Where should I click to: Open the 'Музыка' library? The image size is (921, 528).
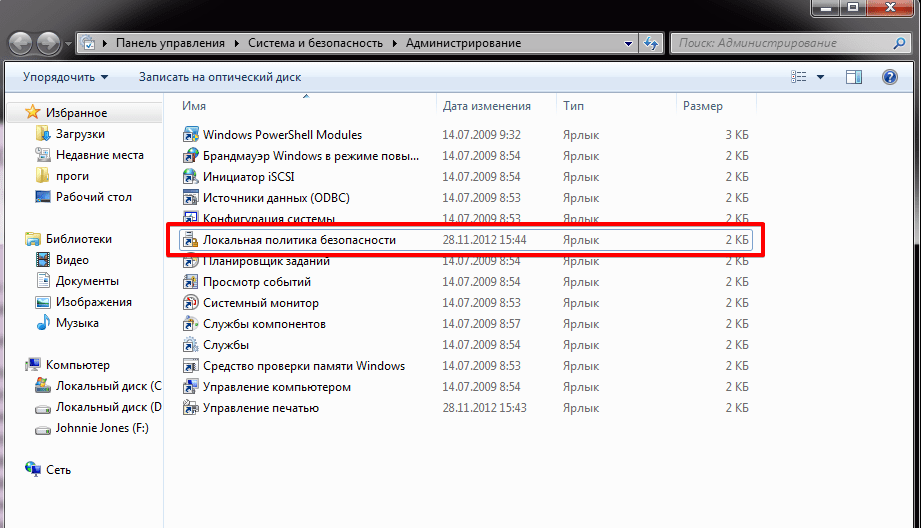77,323
